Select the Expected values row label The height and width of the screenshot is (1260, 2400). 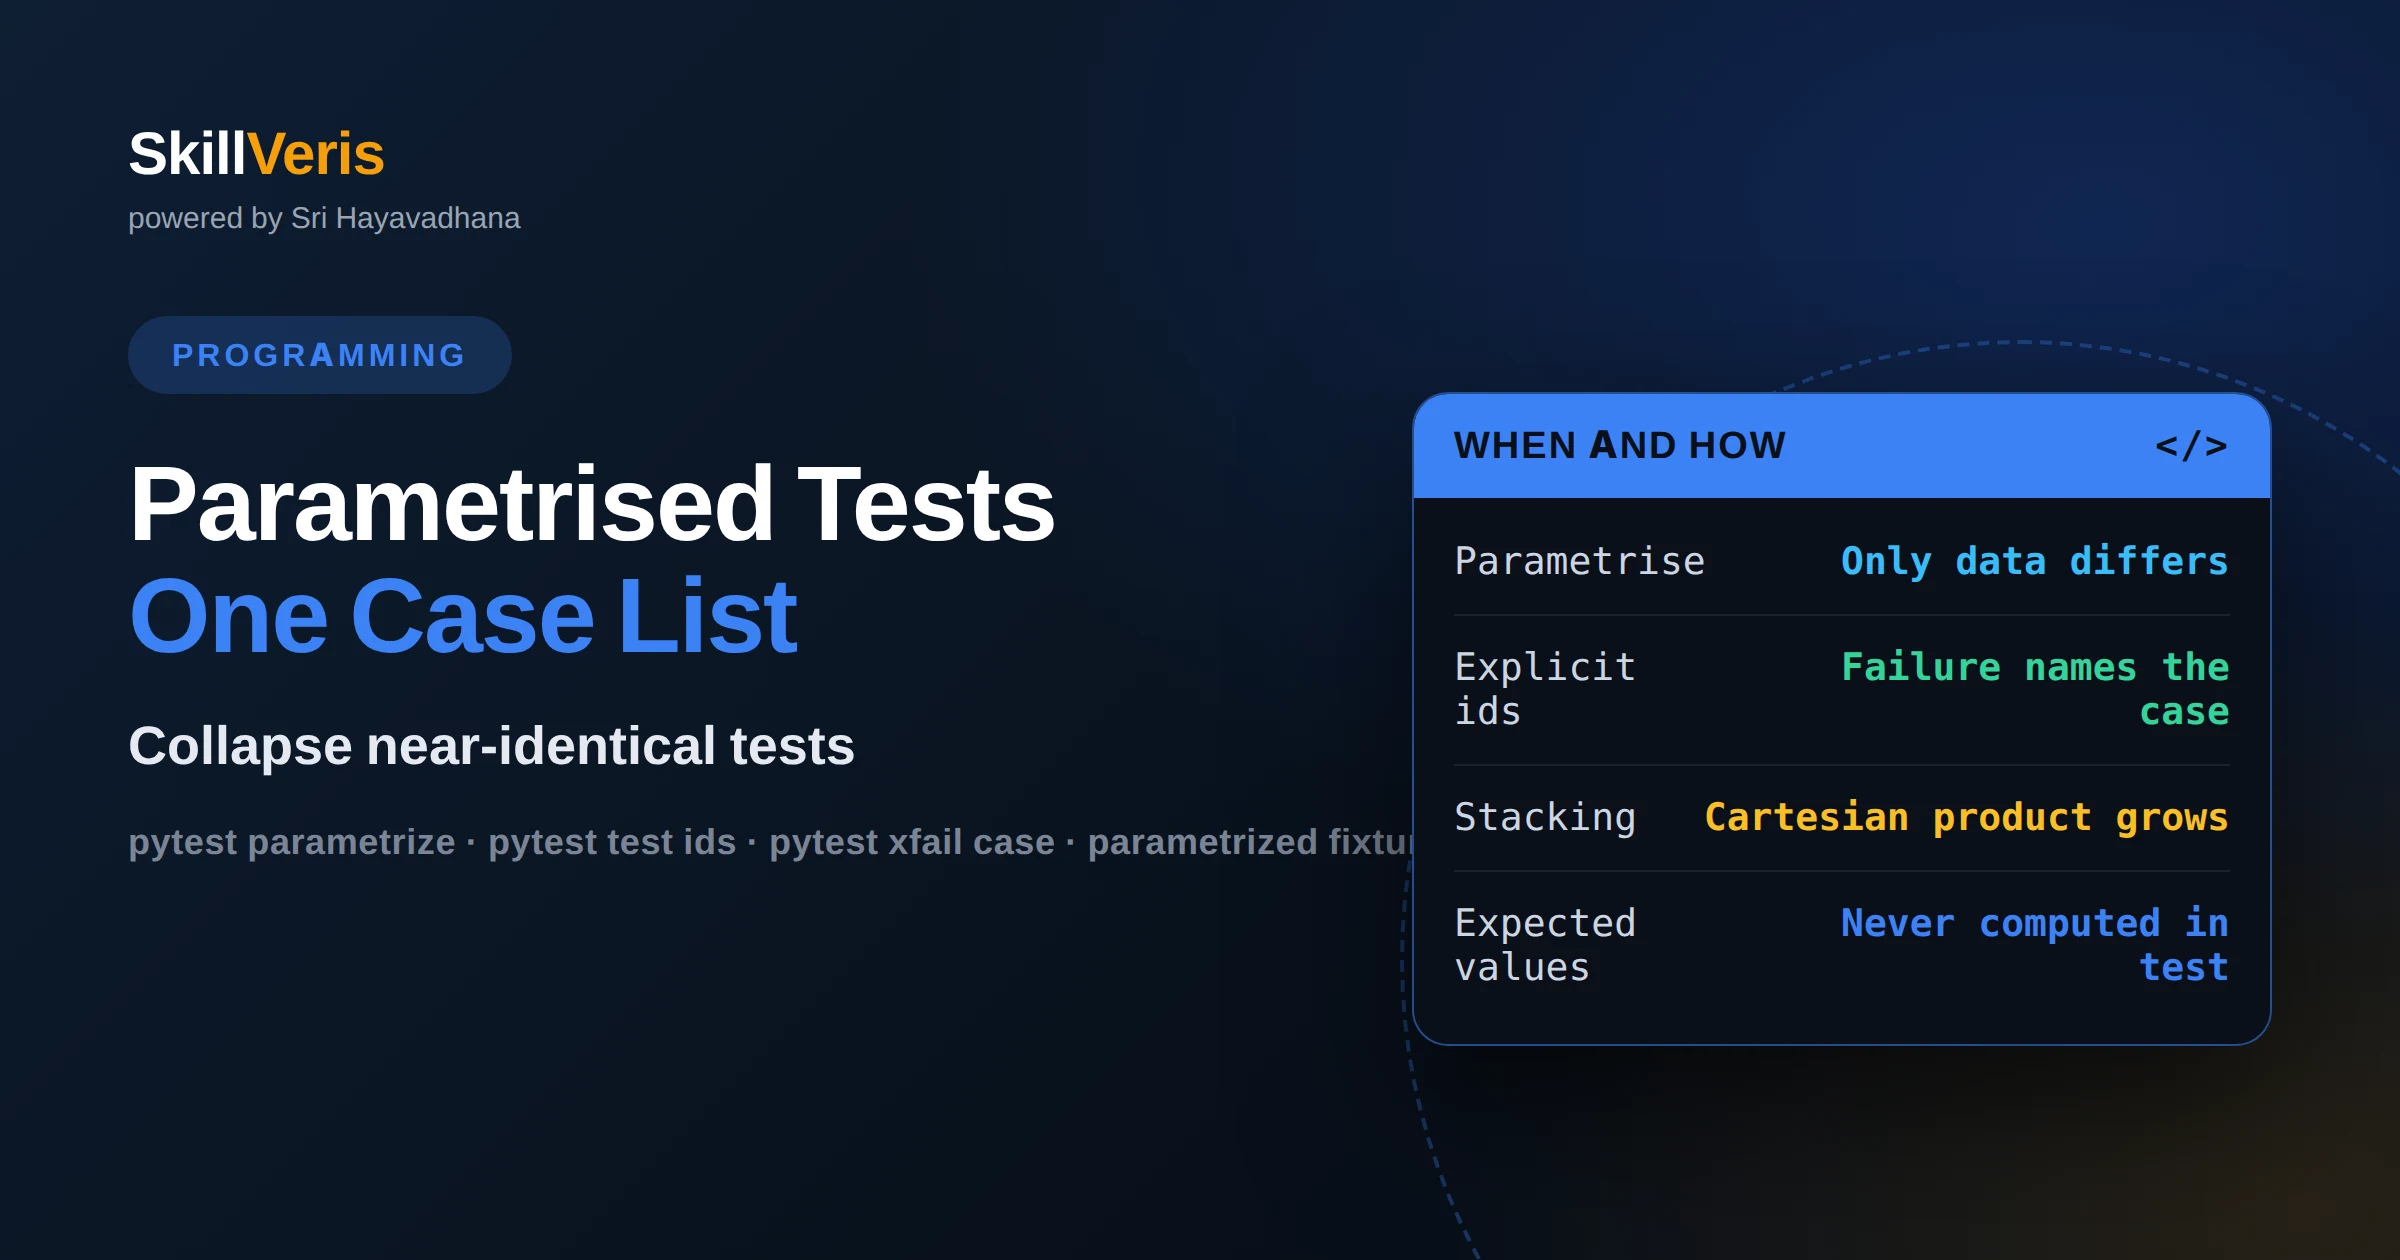(1545, 945)
